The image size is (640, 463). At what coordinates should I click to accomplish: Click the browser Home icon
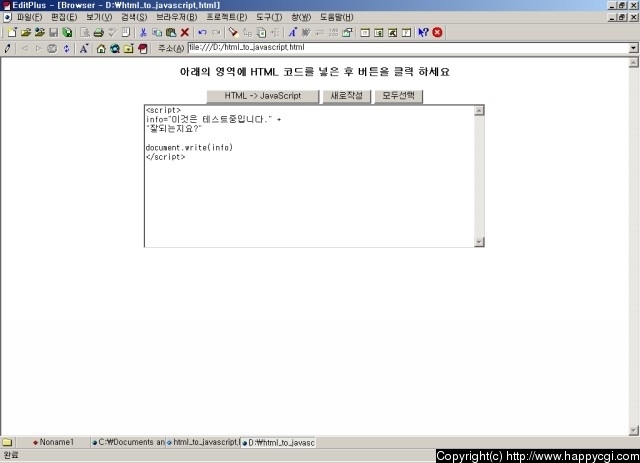(x=101, y=49)
